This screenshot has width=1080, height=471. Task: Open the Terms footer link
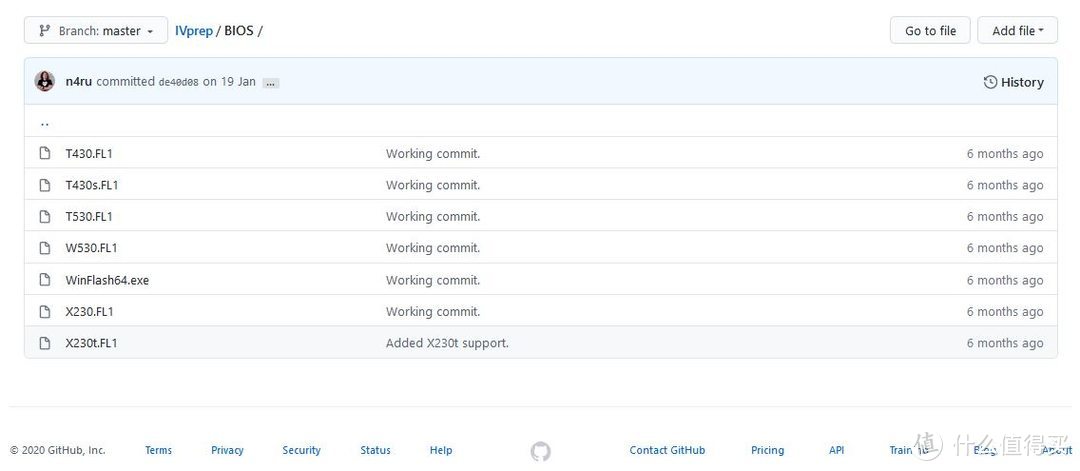[x=158, y=450]
